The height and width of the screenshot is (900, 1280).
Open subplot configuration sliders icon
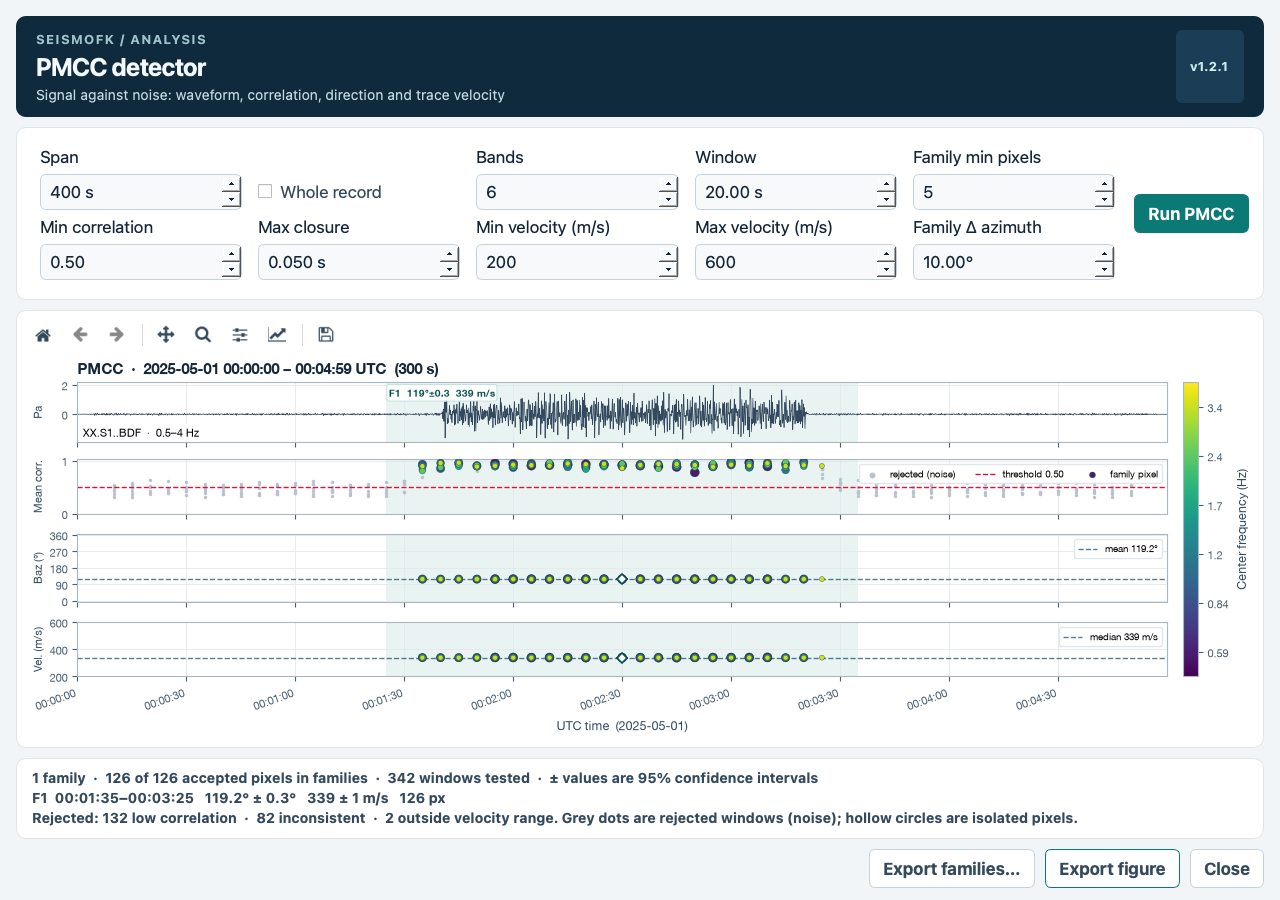240,335
